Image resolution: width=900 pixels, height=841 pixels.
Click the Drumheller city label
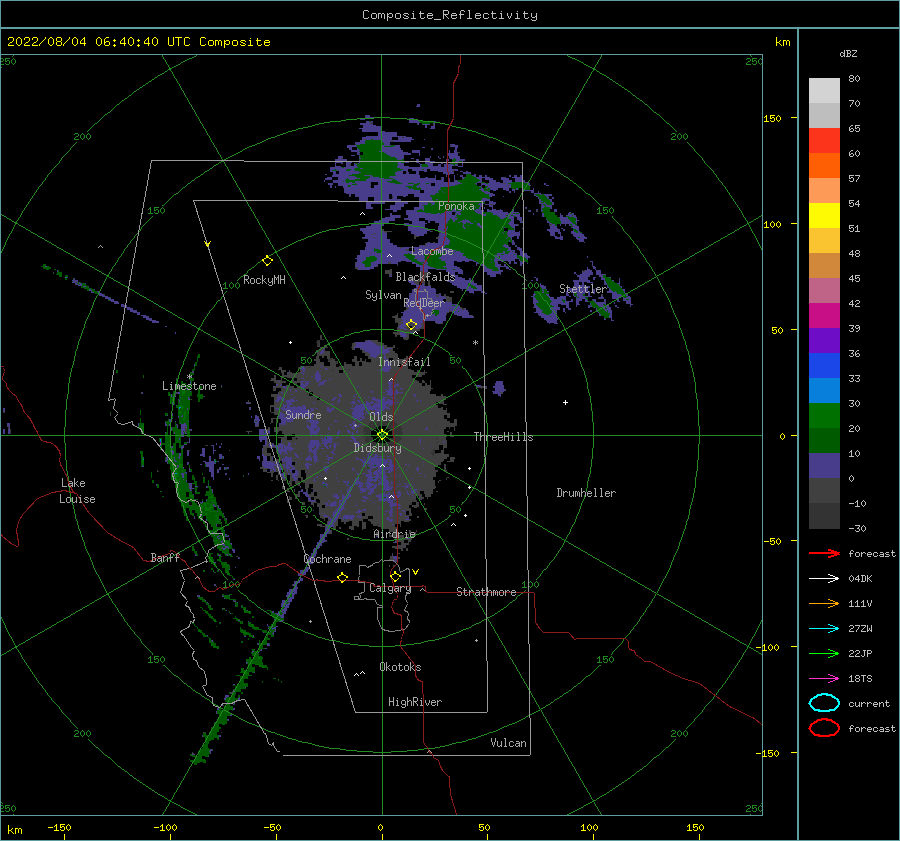click(x=586, y=493)
